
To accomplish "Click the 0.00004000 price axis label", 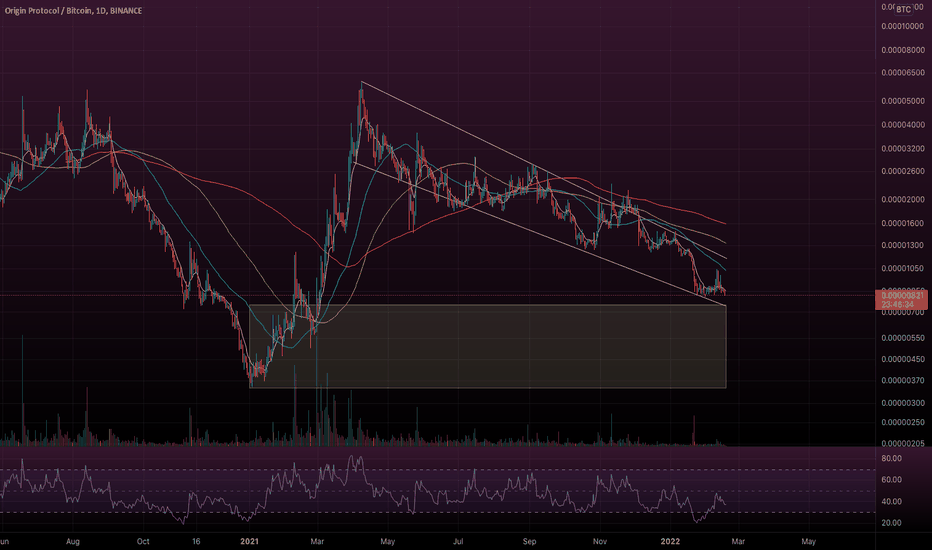I will [x=903, y=125].
